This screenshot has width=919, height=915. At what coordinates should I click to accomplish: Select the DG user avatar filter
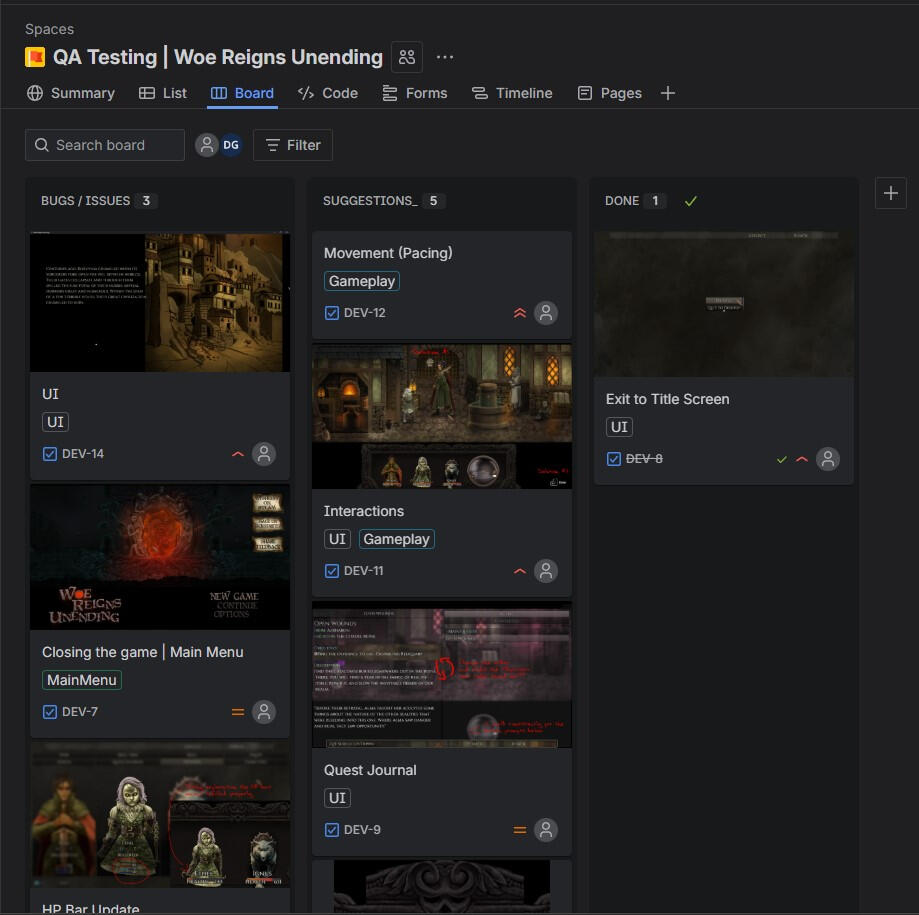(231, 145)
